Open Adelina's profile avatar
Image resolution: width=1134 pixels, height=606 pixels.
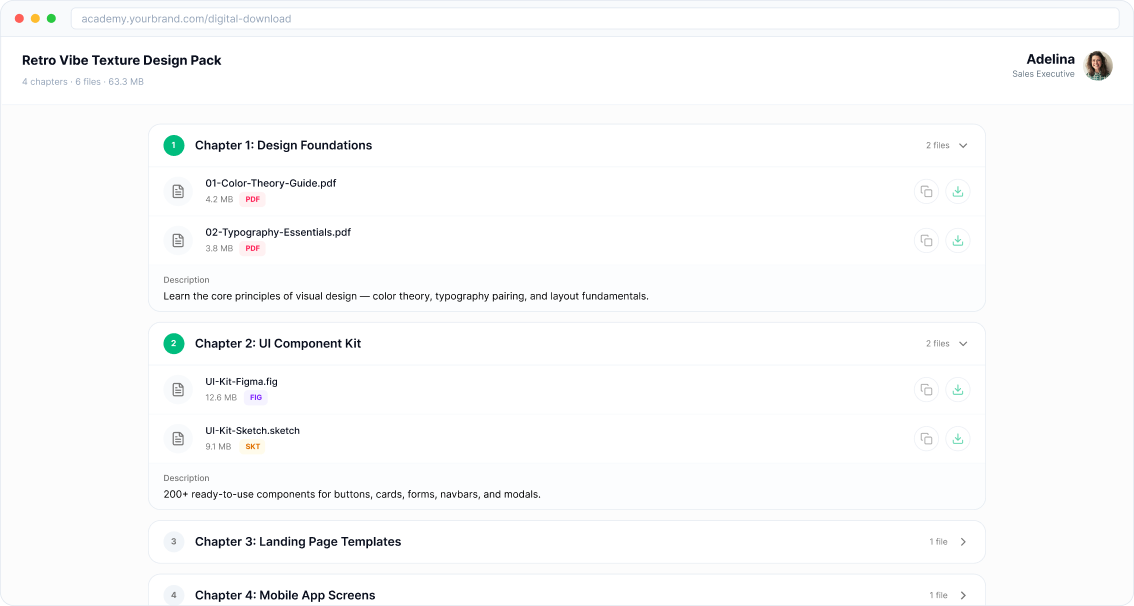coord(1098,66)
